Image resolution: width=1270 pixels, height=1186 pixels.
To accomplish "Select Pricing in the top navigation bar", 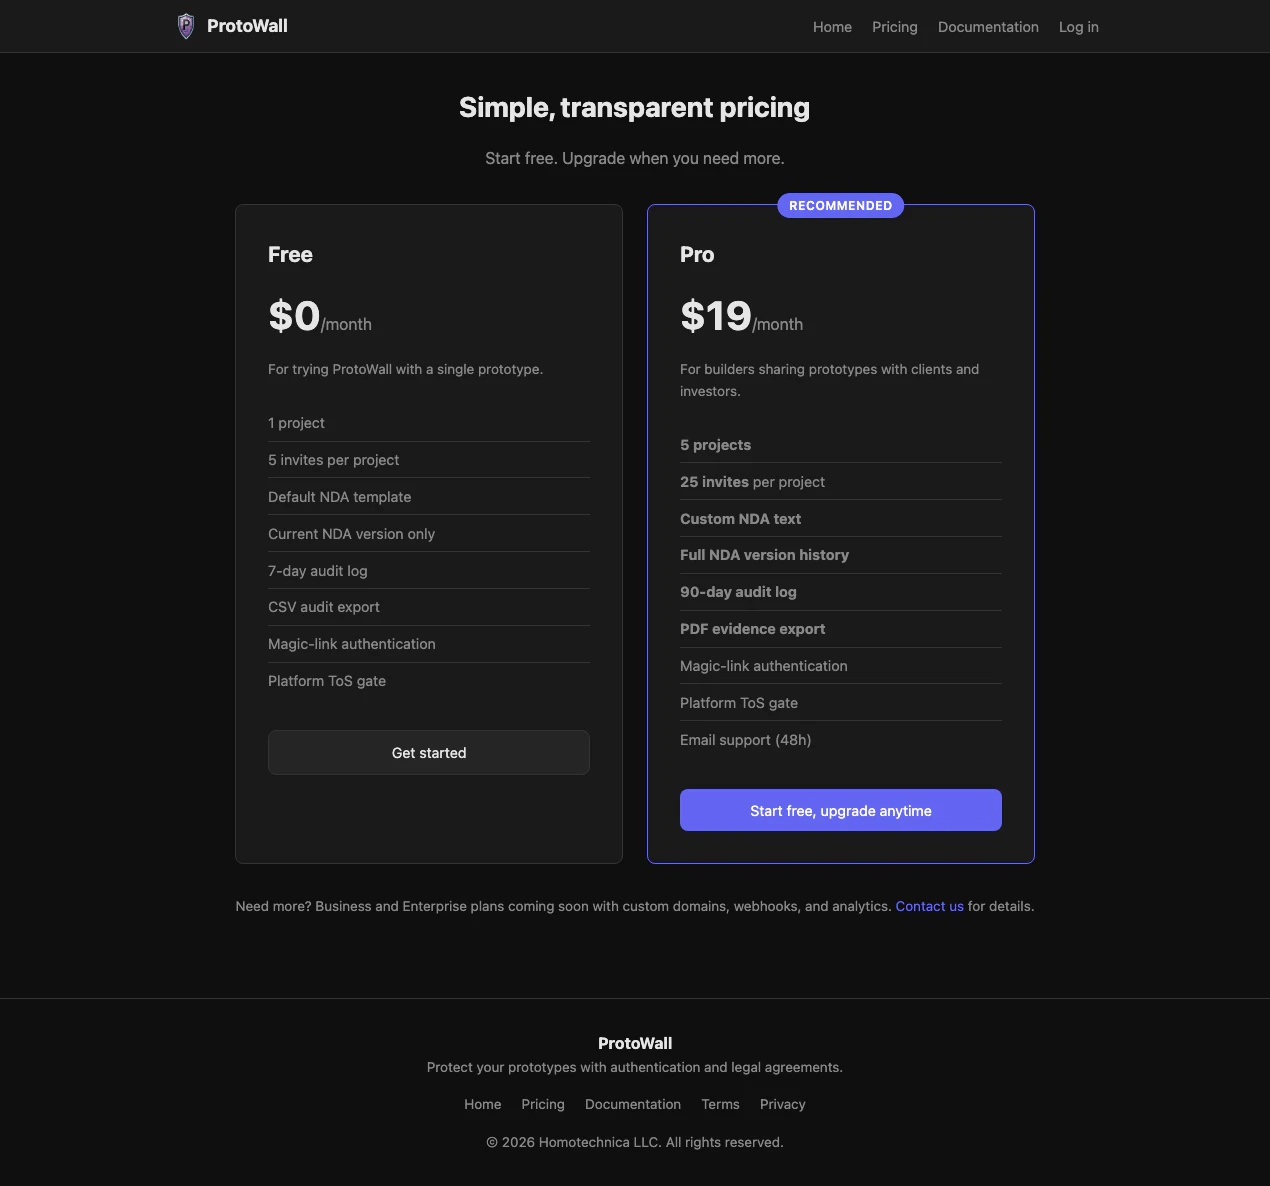I will coord(894,27).
